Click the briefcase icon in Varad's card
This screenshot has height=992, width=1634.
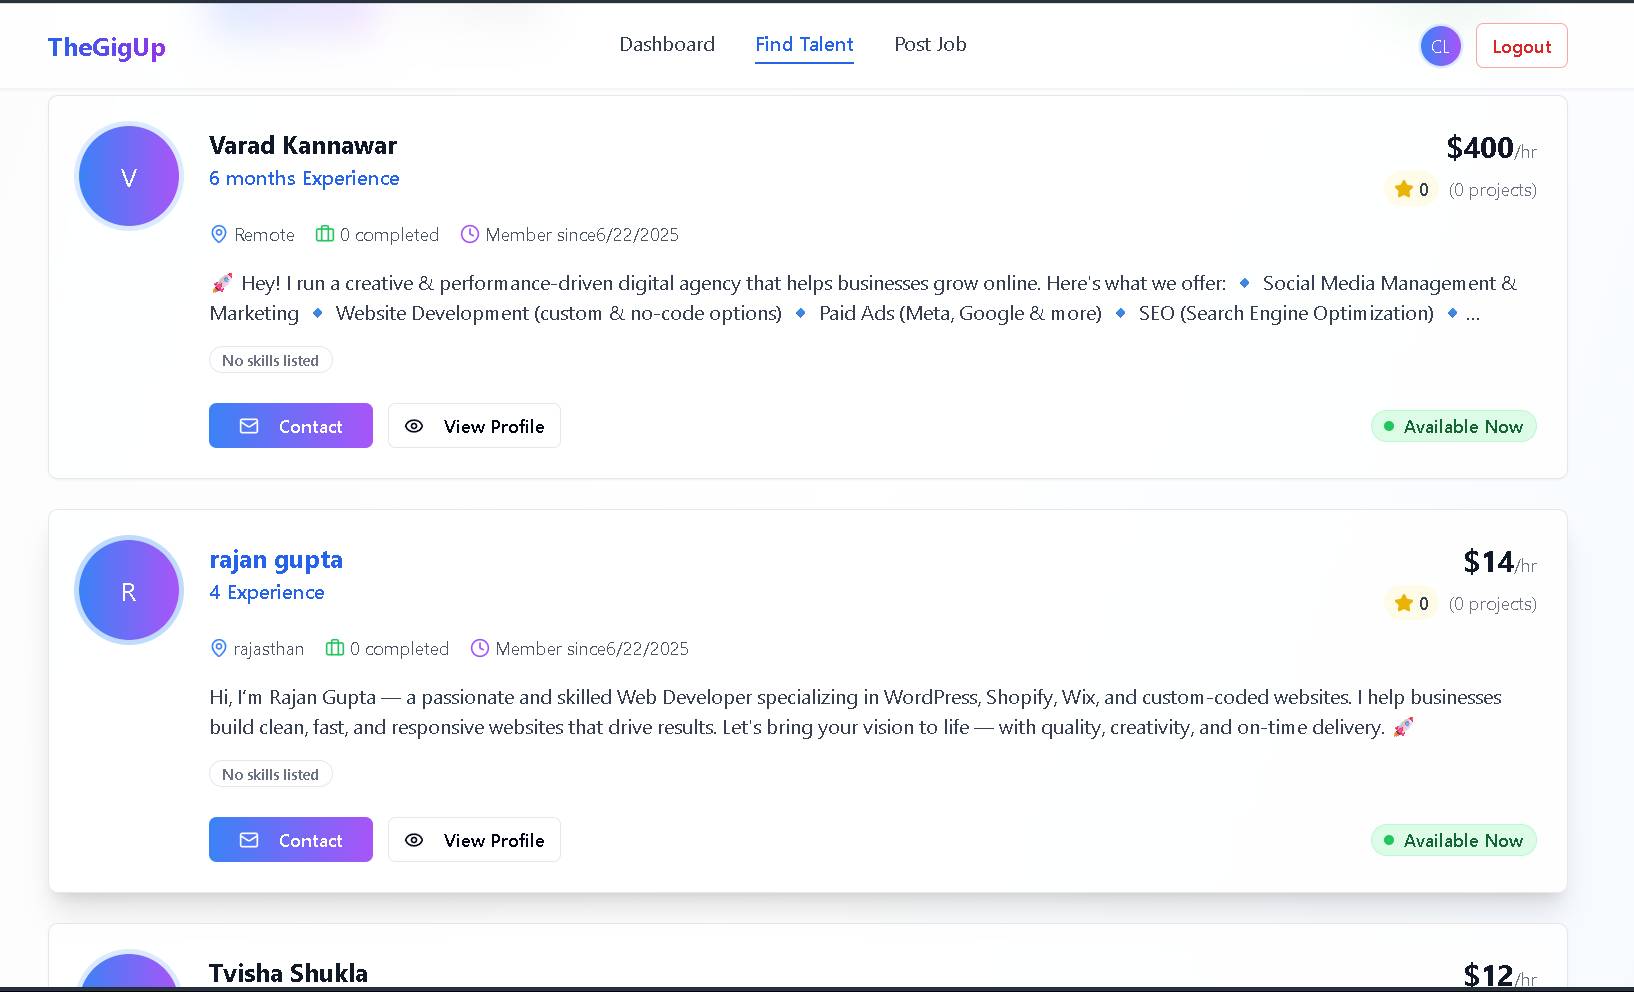click(x=325, y=234)
